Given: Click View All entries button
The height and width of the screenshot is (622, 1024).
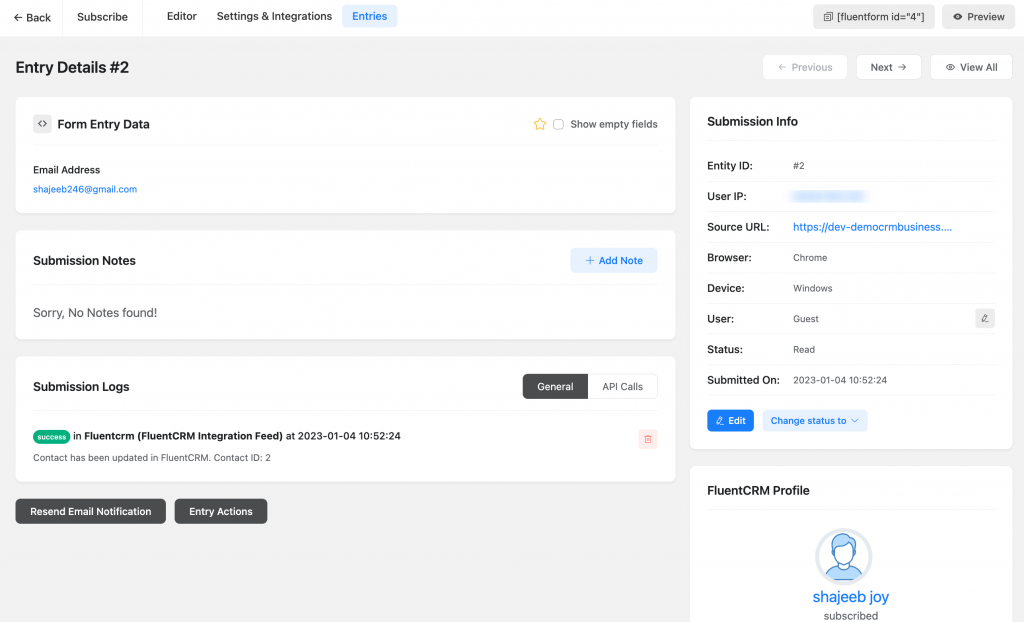Looking at the screenshot, I should (970, 67).
